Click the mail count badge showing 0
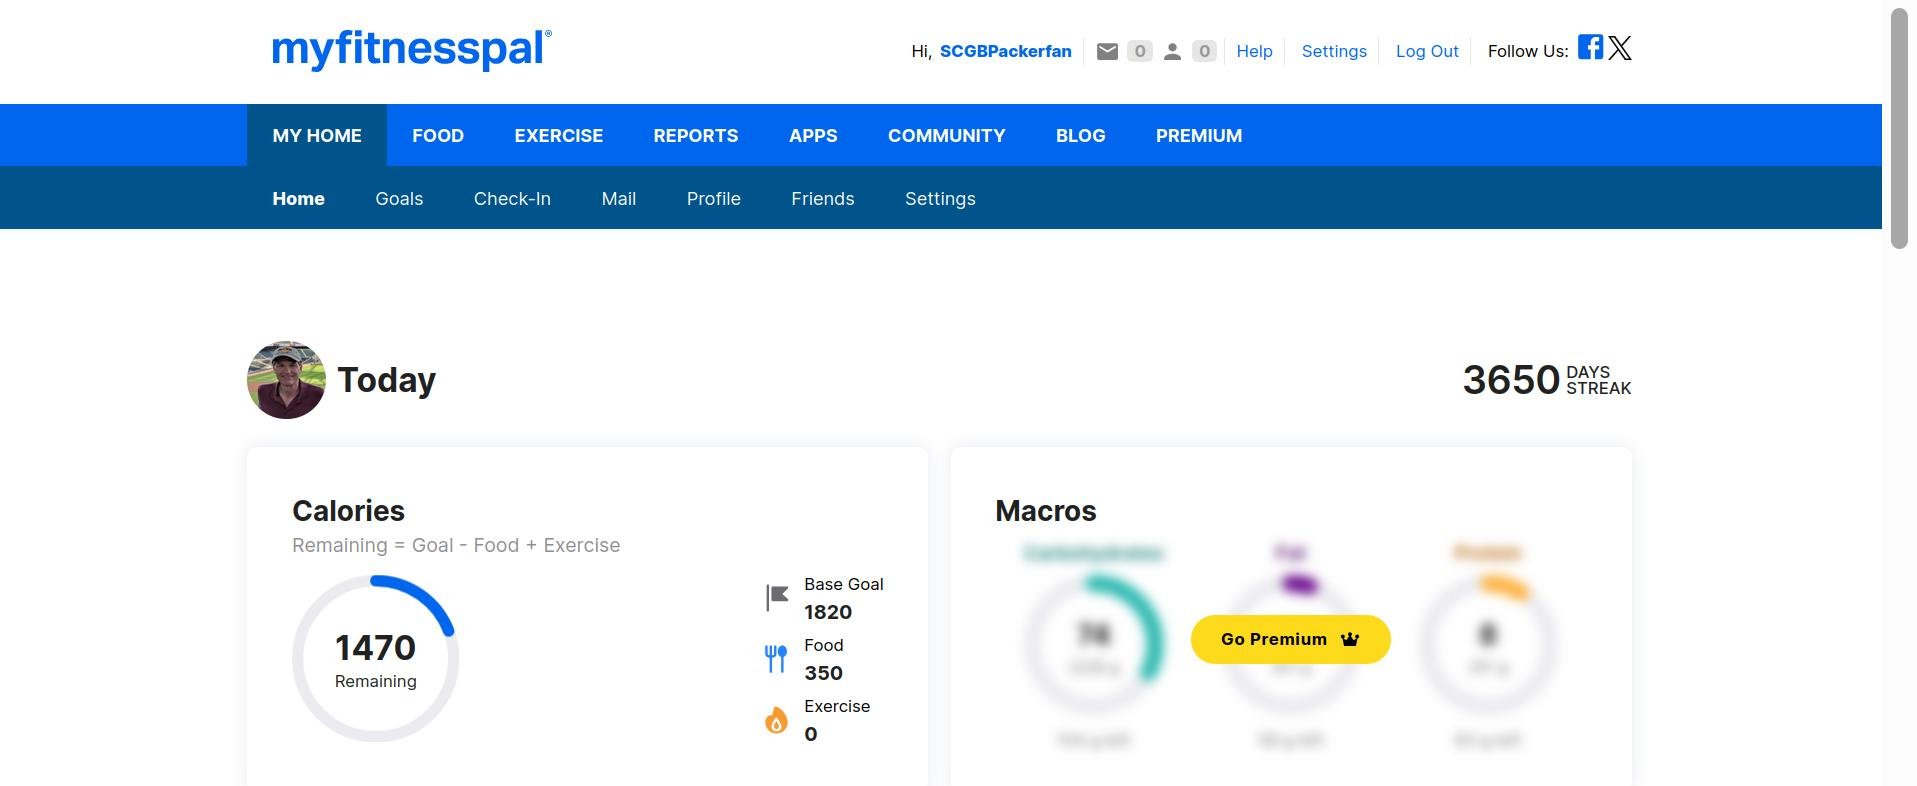 (1139, 51)
